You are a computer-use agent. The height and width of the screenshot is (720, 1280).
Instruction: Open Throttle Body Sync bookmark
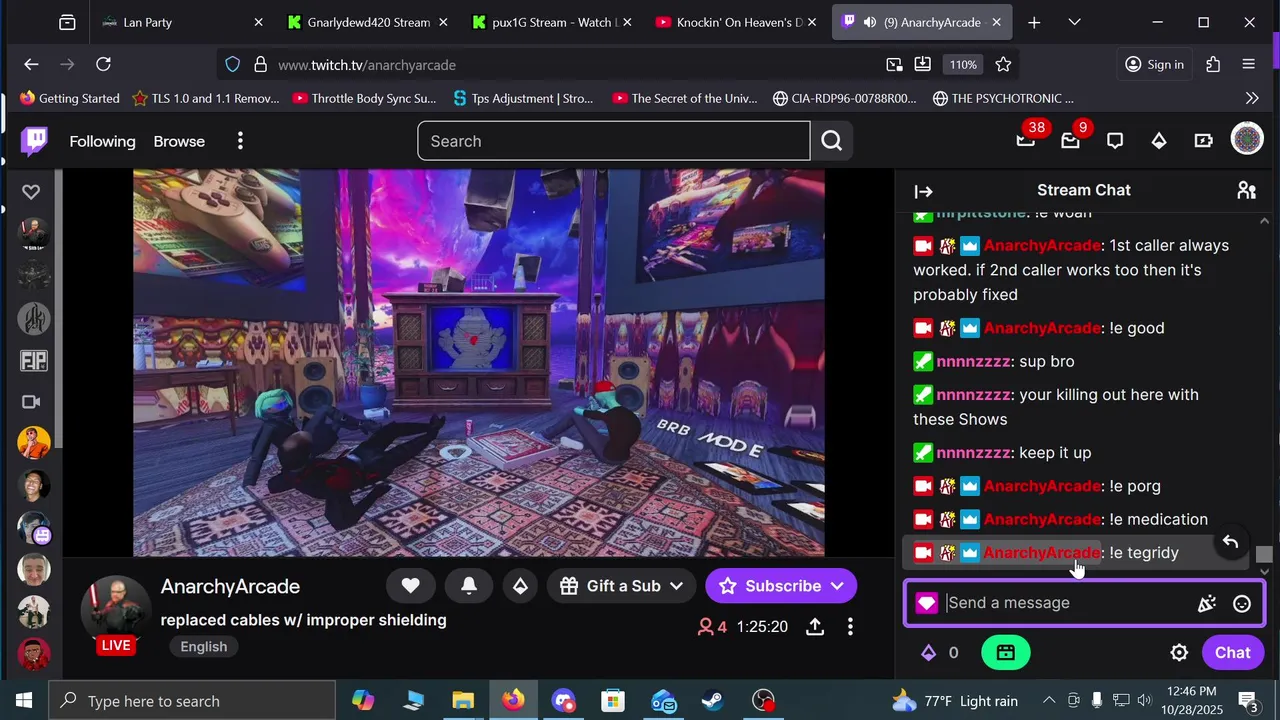pos(364,98)
